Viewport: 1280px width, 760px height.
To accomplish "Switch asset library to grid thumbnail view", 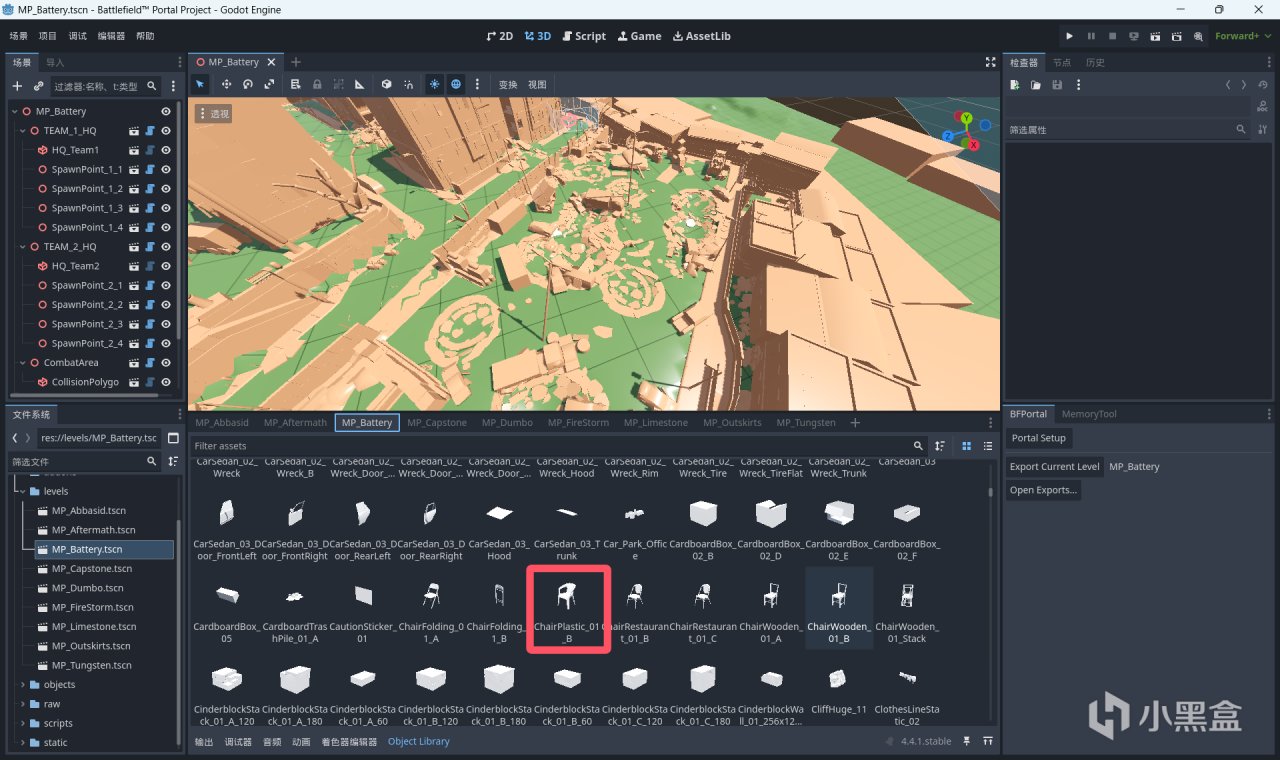I will [x=967, y=446].
